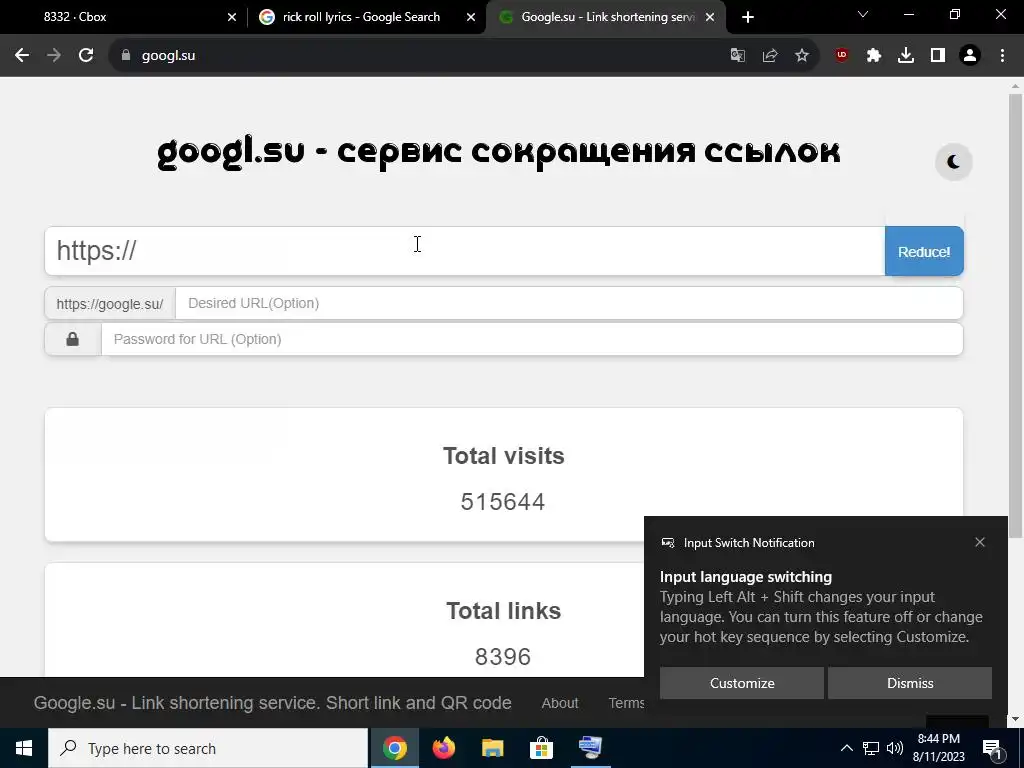Image resolution: width=1024 pixels, height=768 pixels.
Task: Open Chrome's three-dot menu
Action: pyautogui.click(x=1002, y=56)
